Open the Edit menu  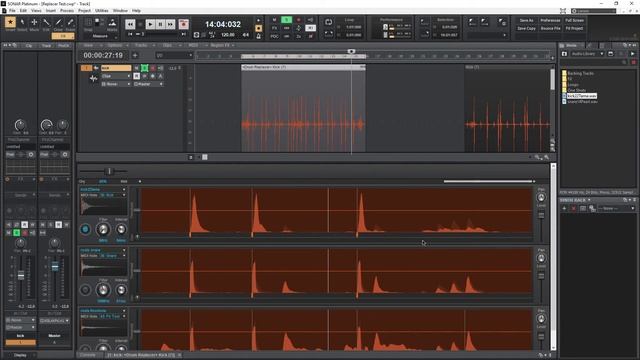click(x=23, y=11)
